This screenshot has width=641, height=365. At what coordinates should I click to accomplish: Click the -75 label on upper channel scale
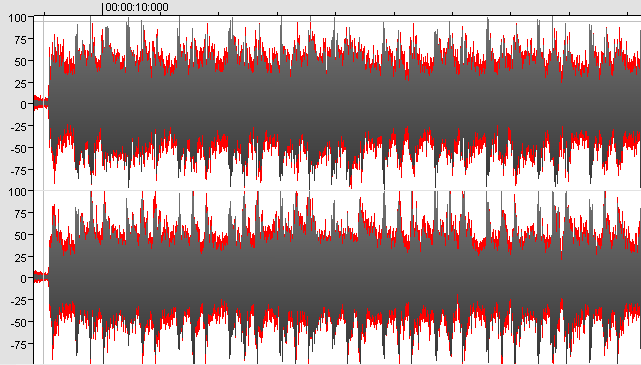point(18,171)
